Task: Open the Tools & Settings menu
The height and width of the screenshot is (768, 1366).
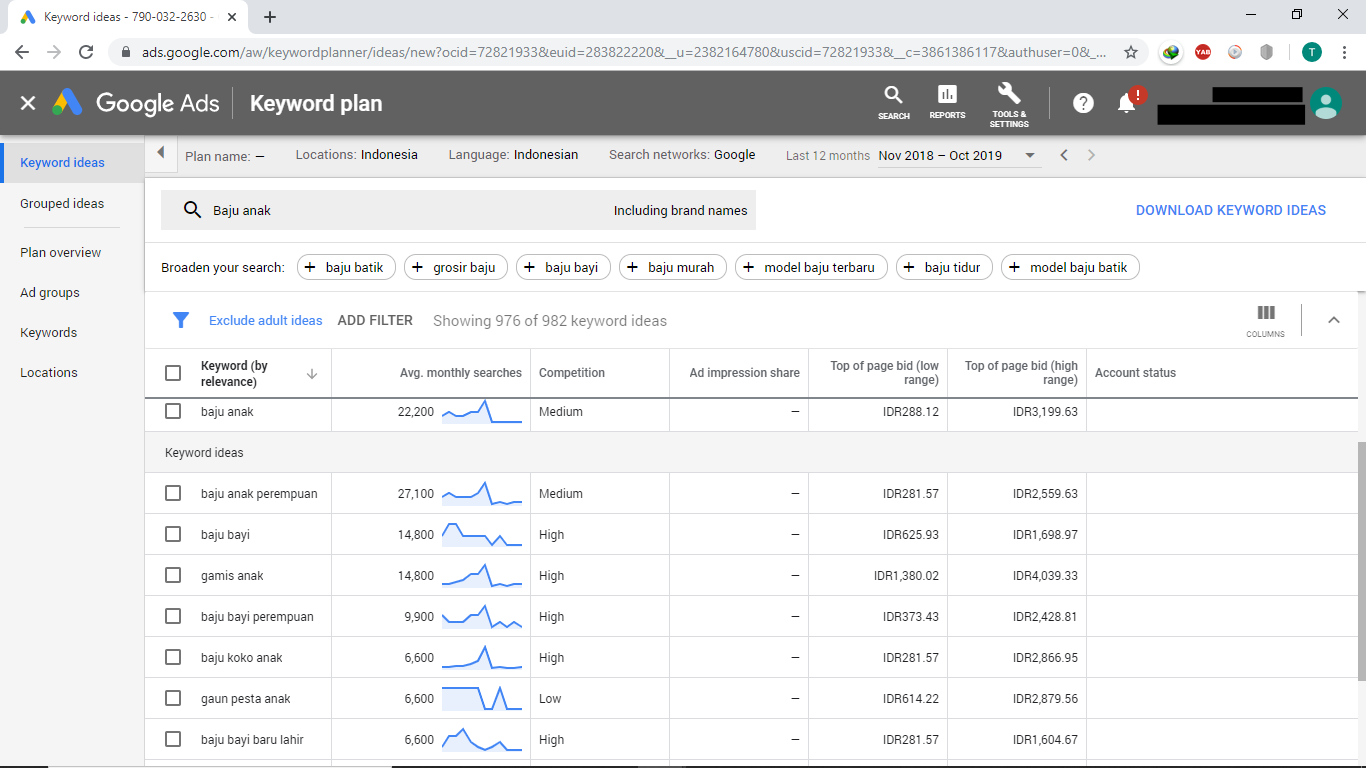Action: [x=1009, y=103]
